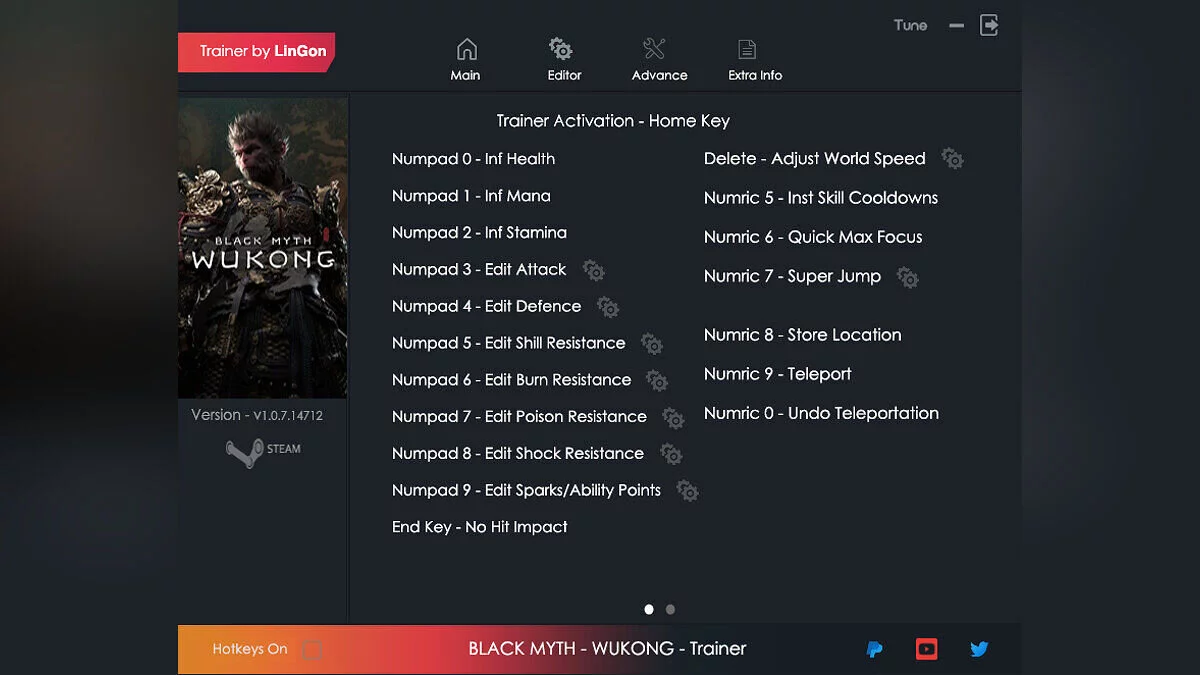
Task: Open the YouTube channel icon
Action: (927, 650)
